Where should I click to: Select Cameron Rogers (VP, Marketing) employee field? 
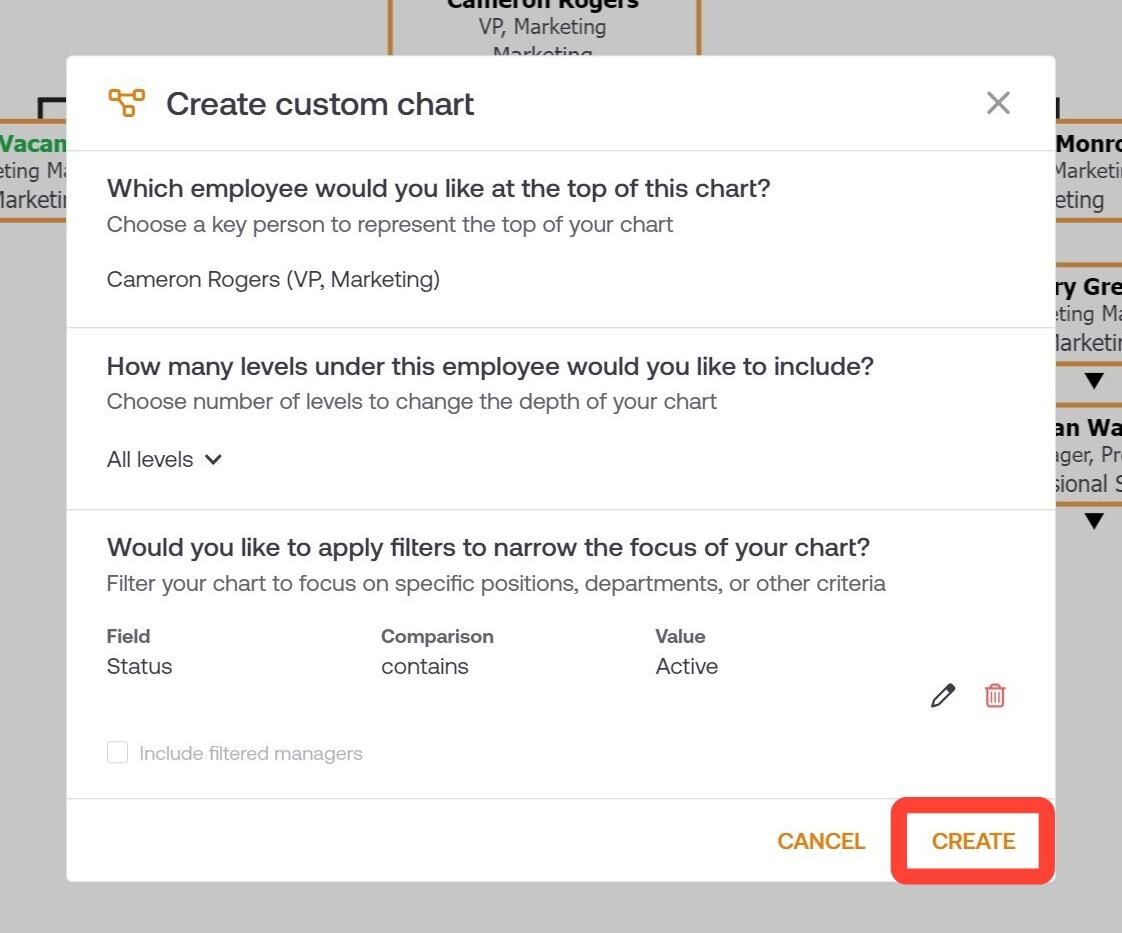273,279
